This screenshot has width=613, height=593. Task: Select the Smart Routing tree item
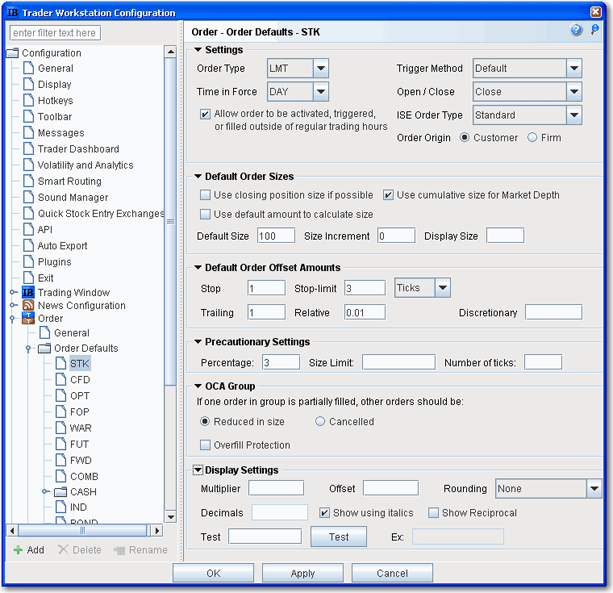pyautogui.click(x=70, y=181)
